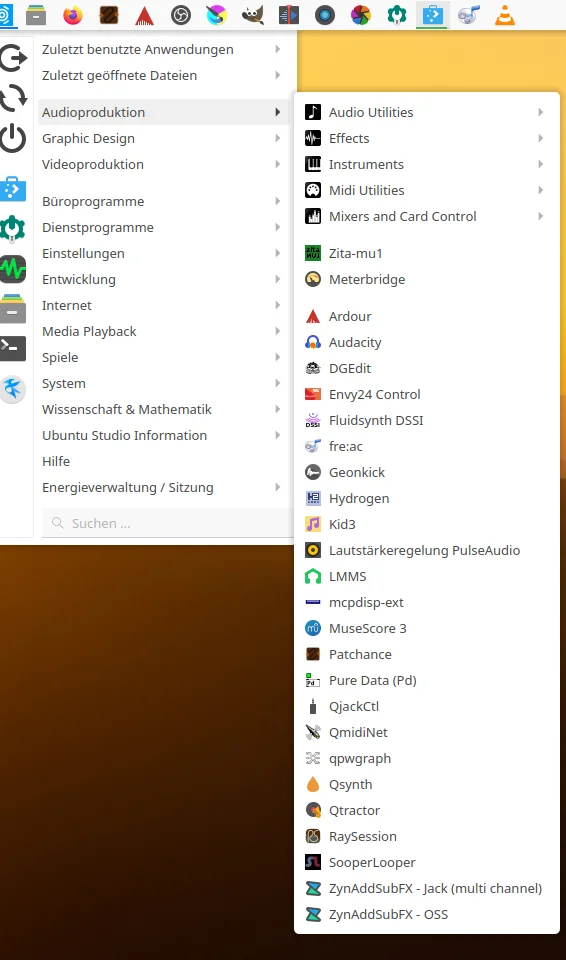Expand the Büroprogramme category arrow
Image resolution: width=566 pixels, height=960 pixels.
pos(277,201)
